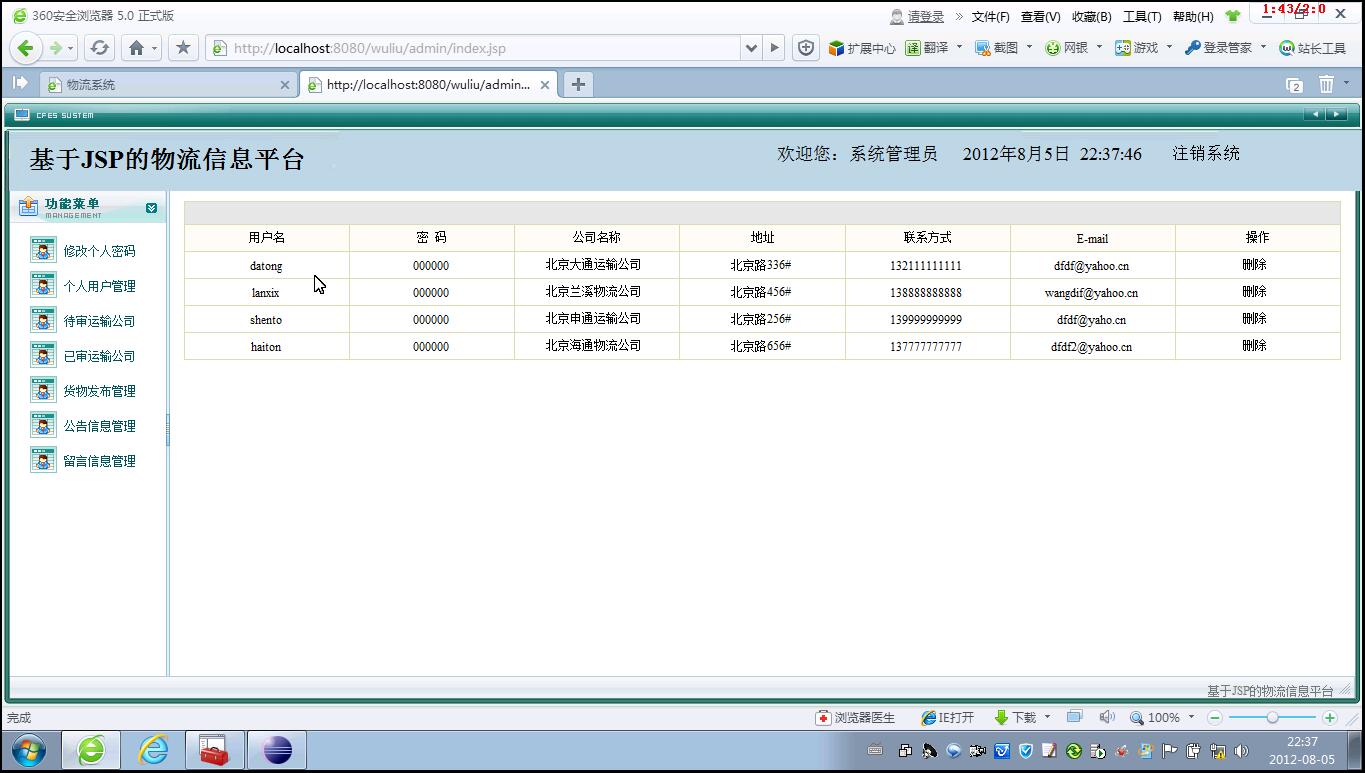
Task: Switch to the 物流系统 tab
Action: point(168,85)
